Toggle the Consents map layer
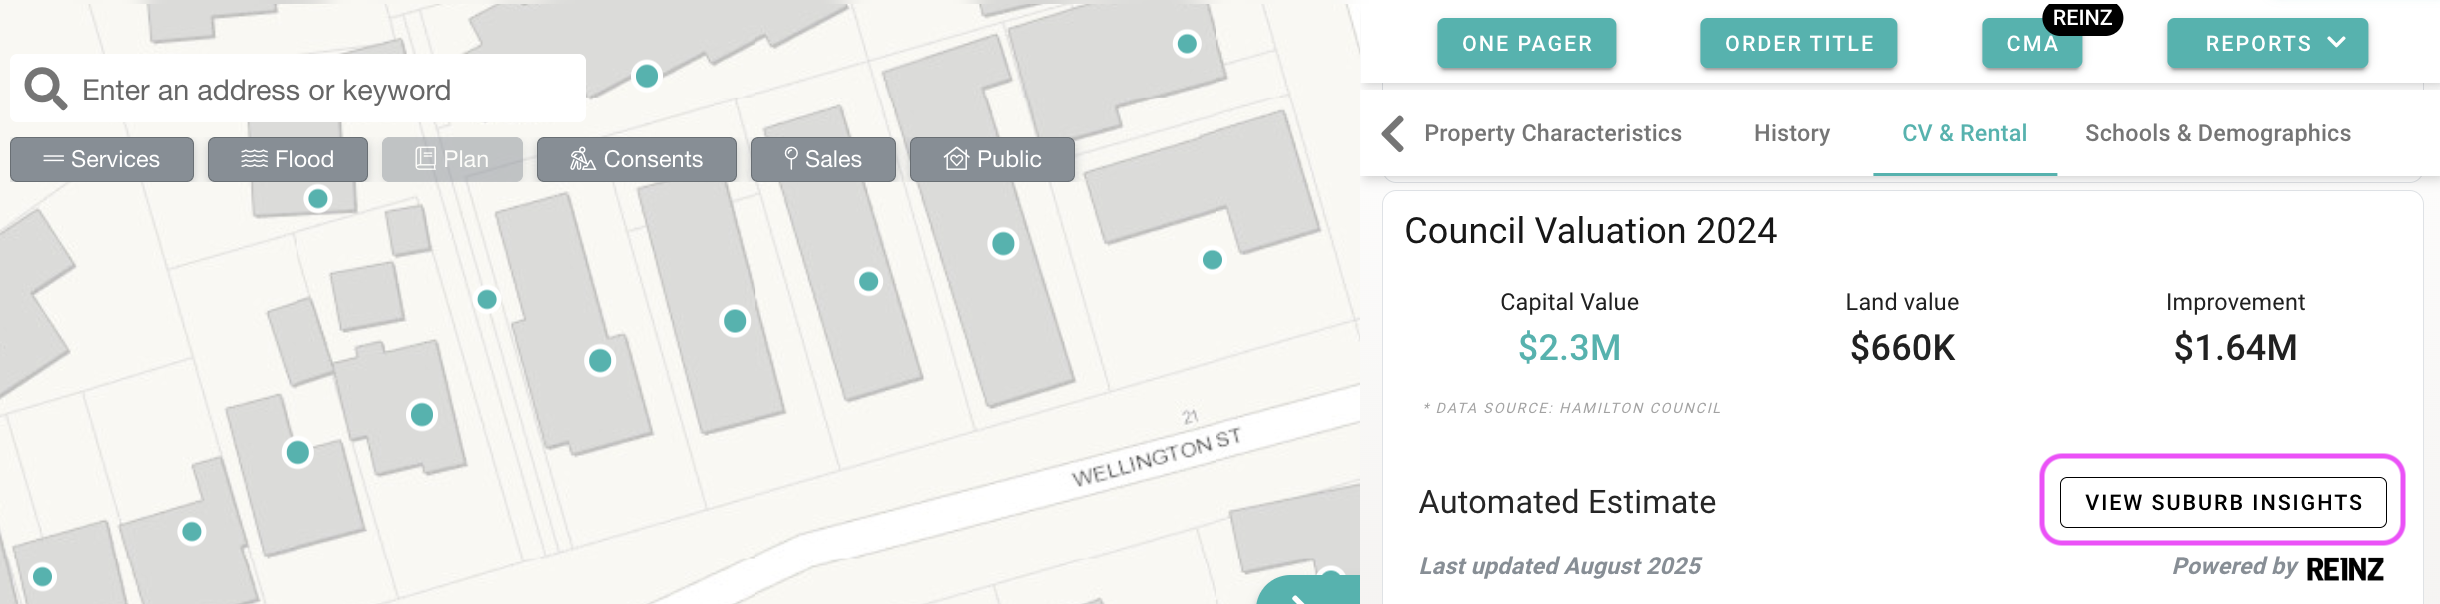 (x=637, y=159)
